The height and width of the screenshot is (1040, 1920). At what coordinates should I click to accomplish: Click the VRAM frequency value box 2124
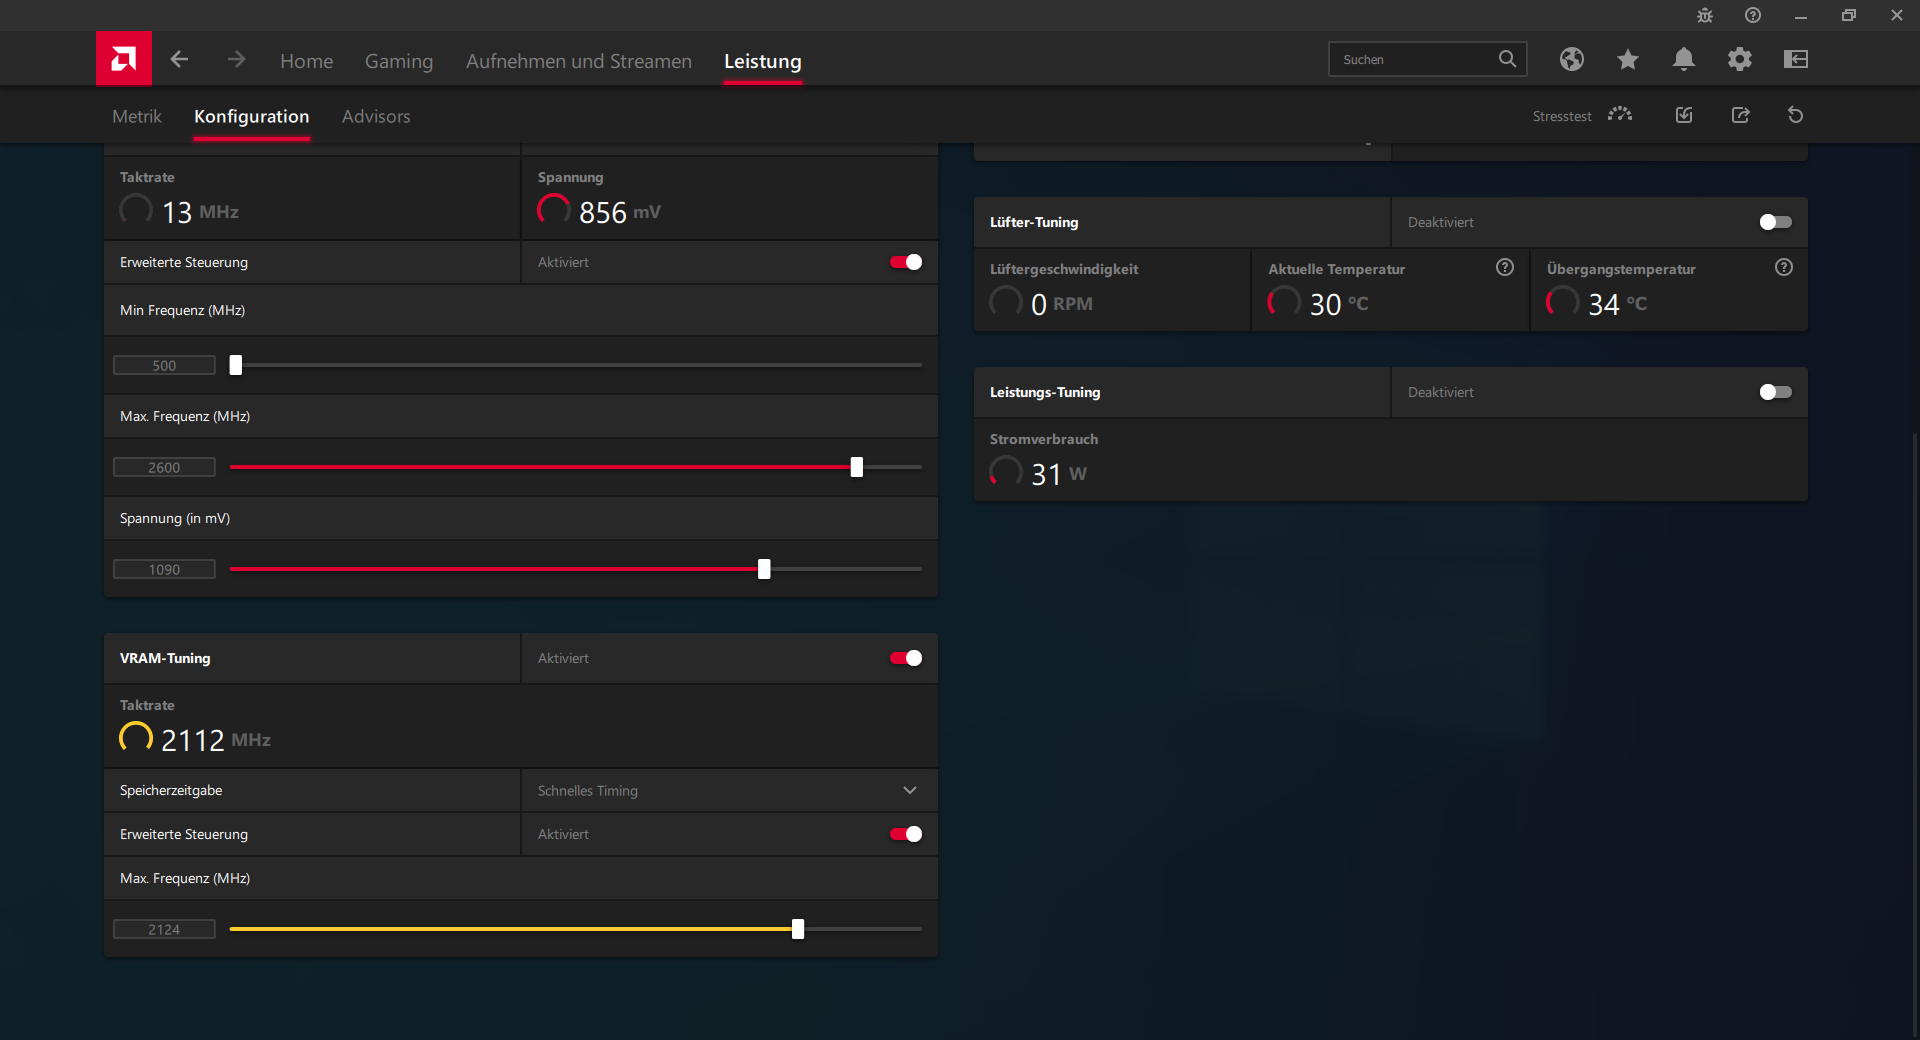point(164,929)
